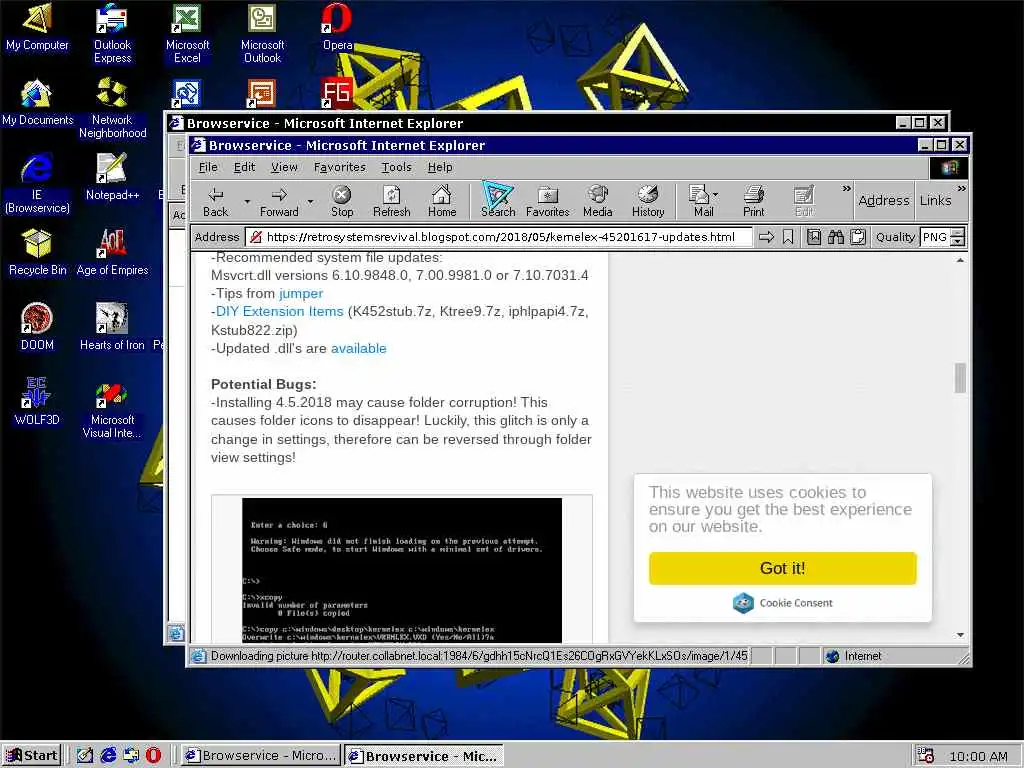1024x768 pixels.
Task: Reload the page with Refresh
Action: tap(391, 200)
